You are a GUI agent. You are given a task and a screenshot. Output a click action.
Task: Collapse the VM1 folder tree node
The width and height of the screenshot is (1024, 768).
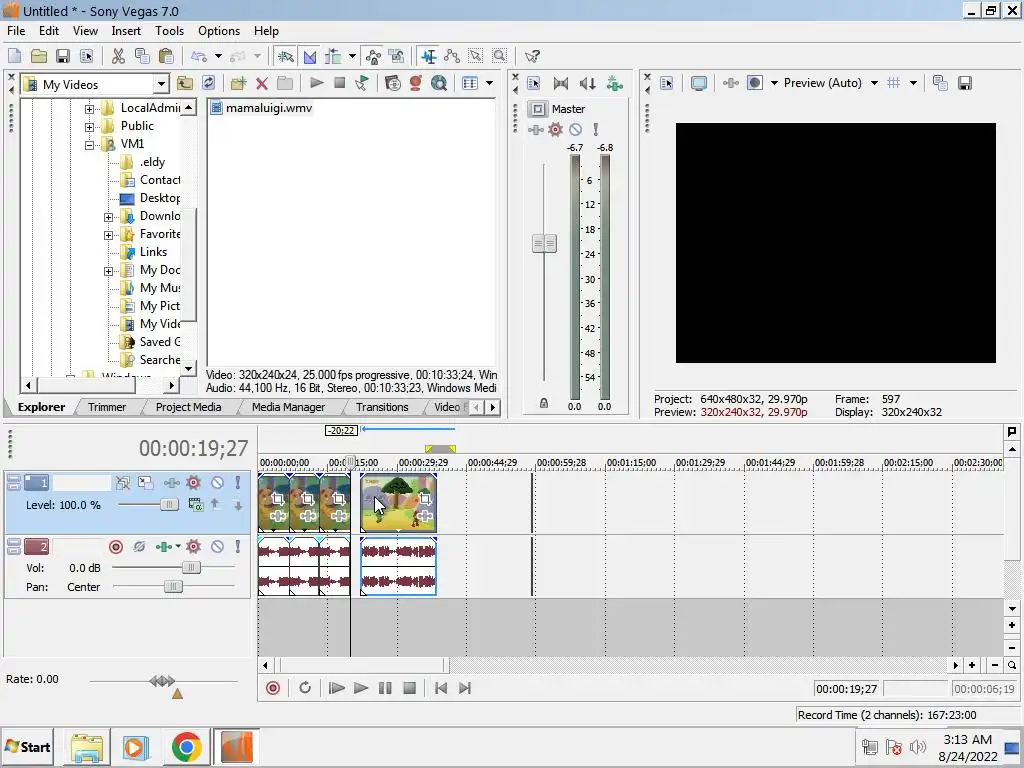tap(89, 145)
